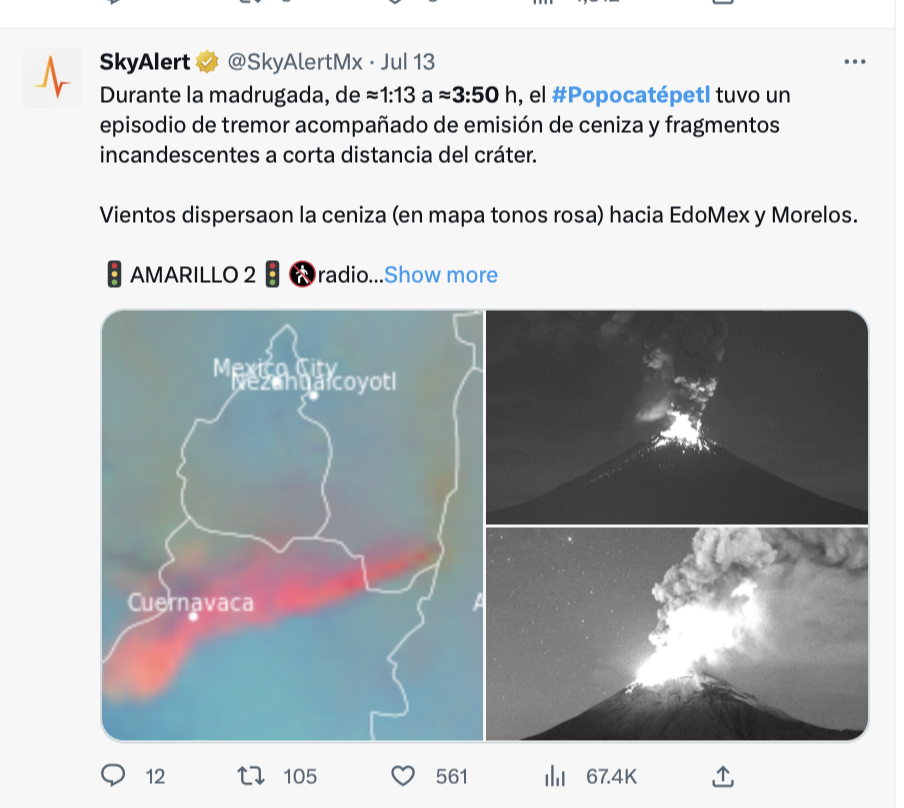Image resolution: width=904 pixels, height=808 pixels.
Task: Open the #Popocatépetl hashtag link
Action: coord(631,95)
